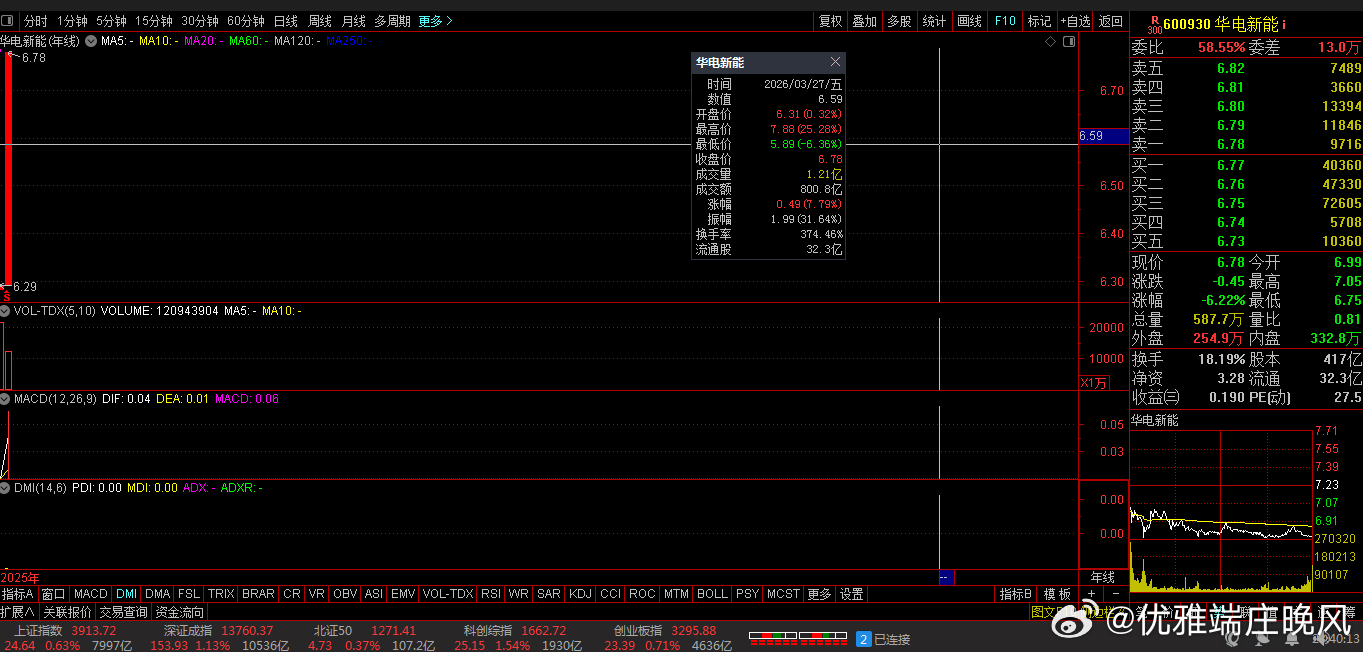The width and height of the screenshot is (1363, 652).
Task: Select the 60分钟 period
Action: tap(246, 20)
